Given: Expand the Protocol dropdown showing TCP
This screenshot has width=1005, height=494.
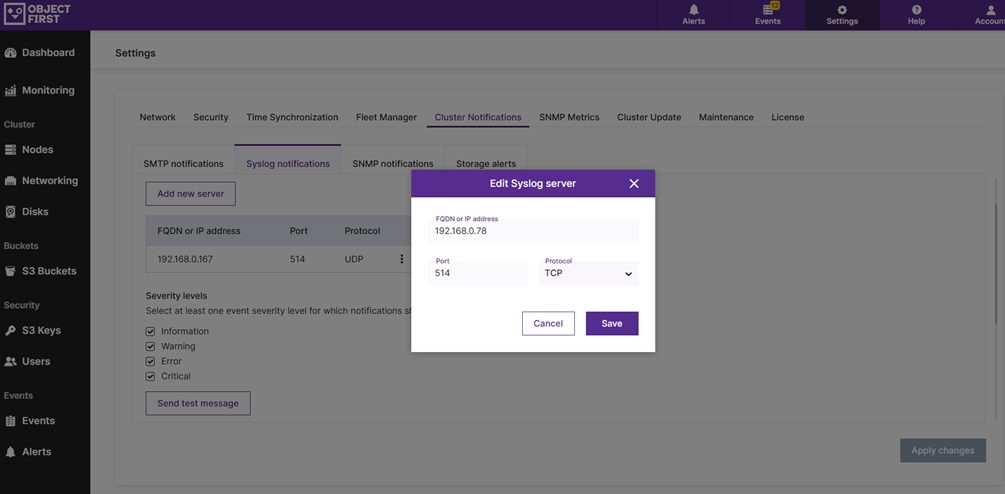Looking at the screenshot, I should [588, 273].
